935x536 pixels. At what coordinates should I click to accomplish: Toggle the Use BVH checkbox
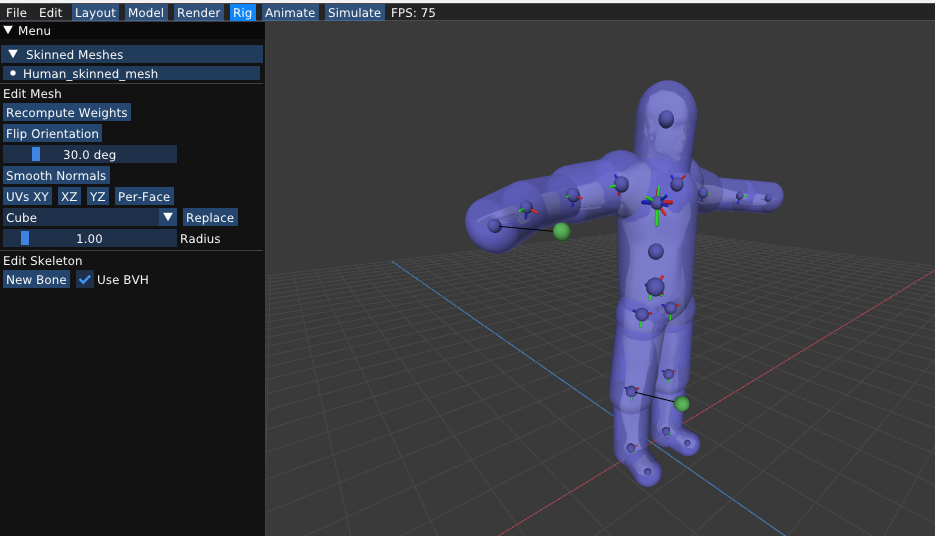86,280
